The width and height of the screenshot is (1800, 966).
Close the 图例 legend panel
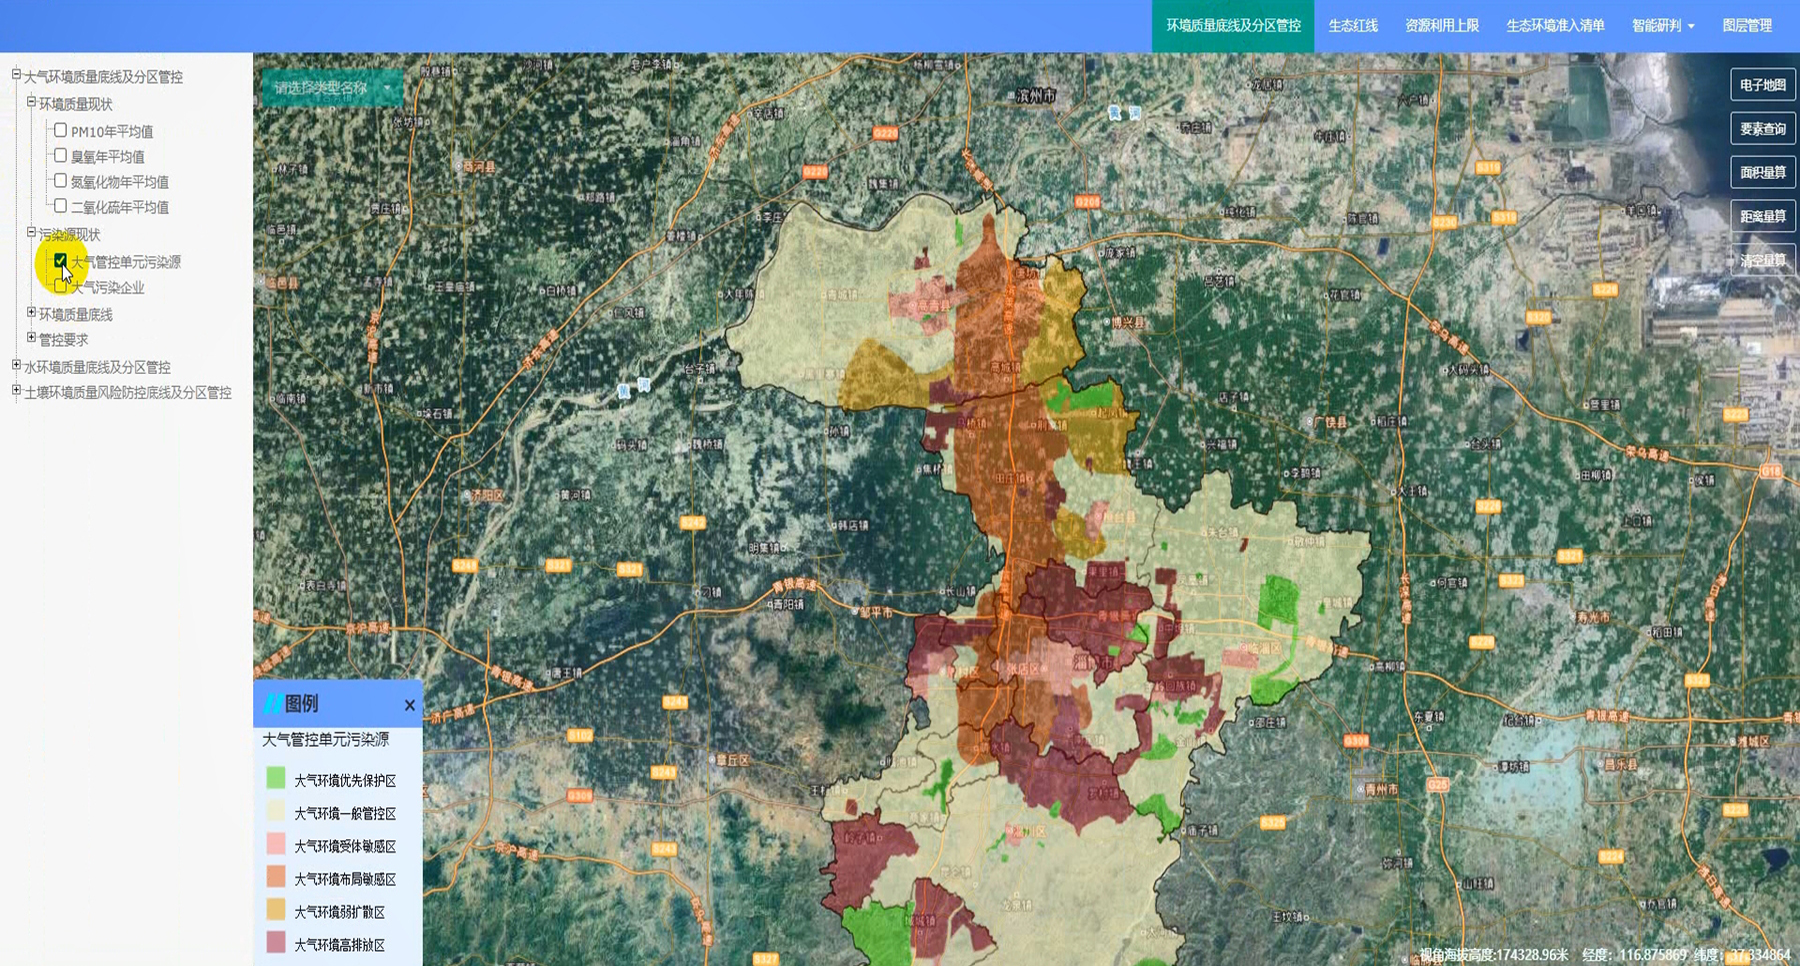(x=409, y=705)
